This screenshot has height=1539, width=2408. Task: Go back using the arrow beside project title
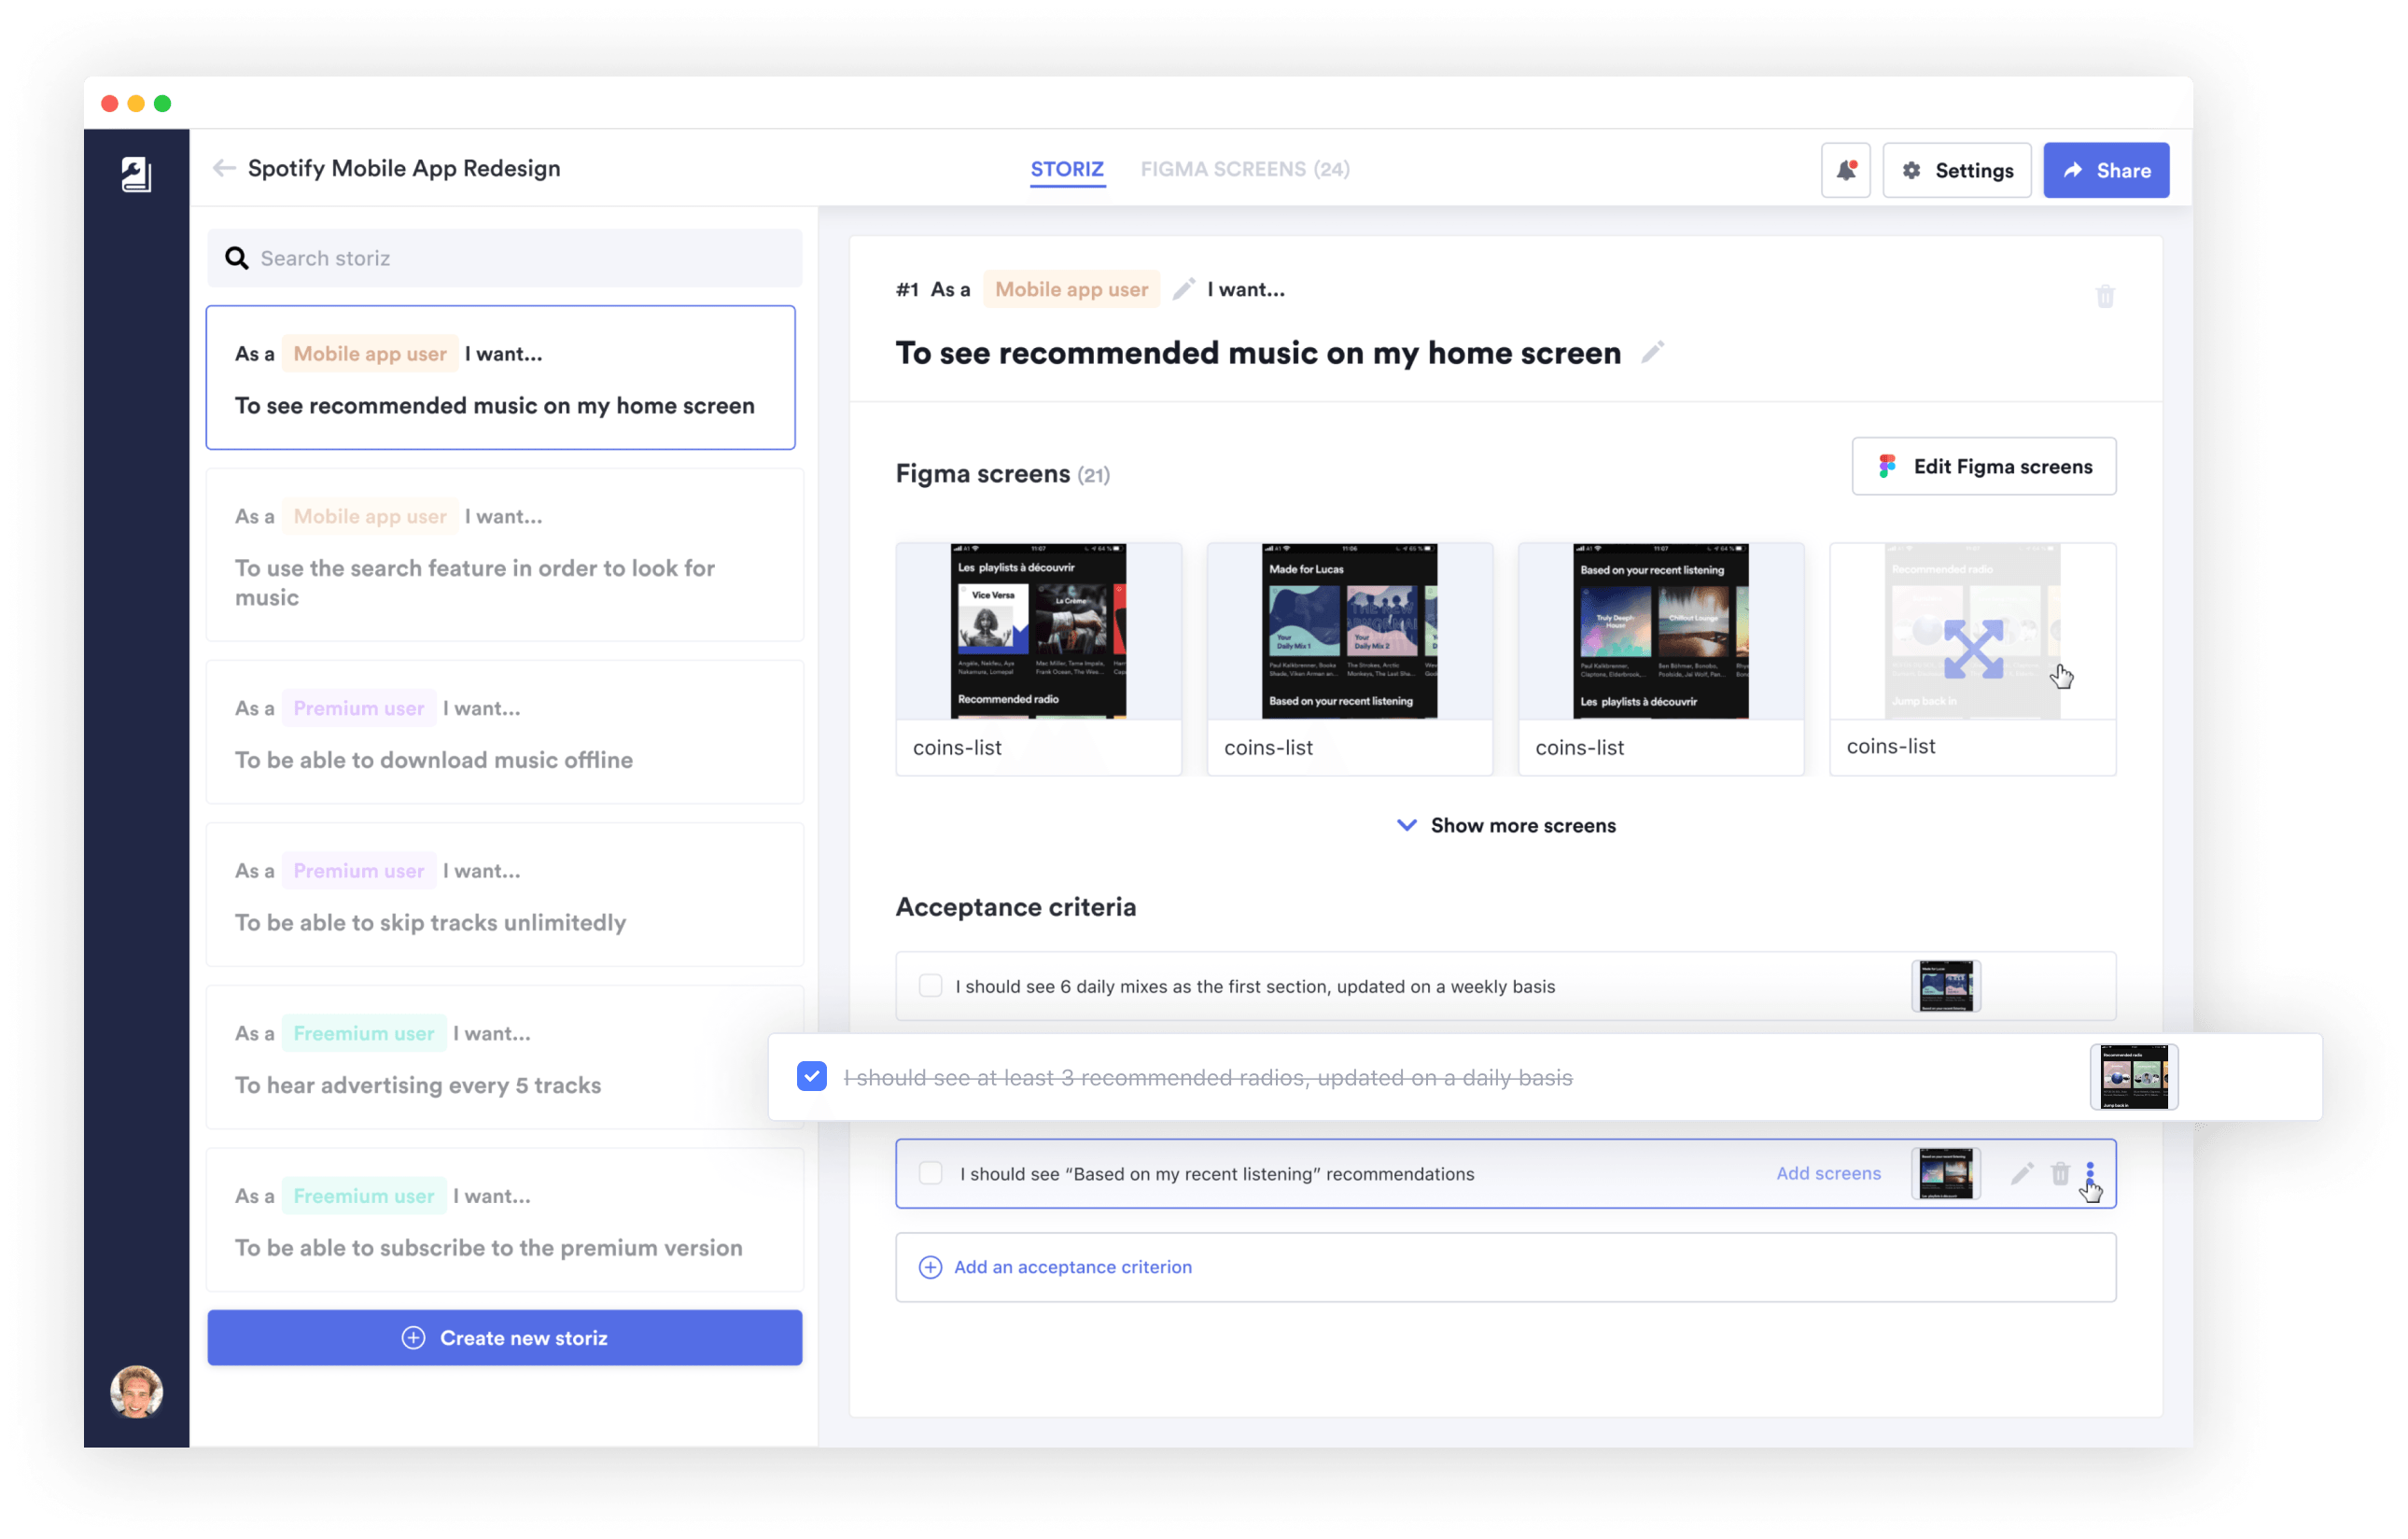click(x=224, y=168)
